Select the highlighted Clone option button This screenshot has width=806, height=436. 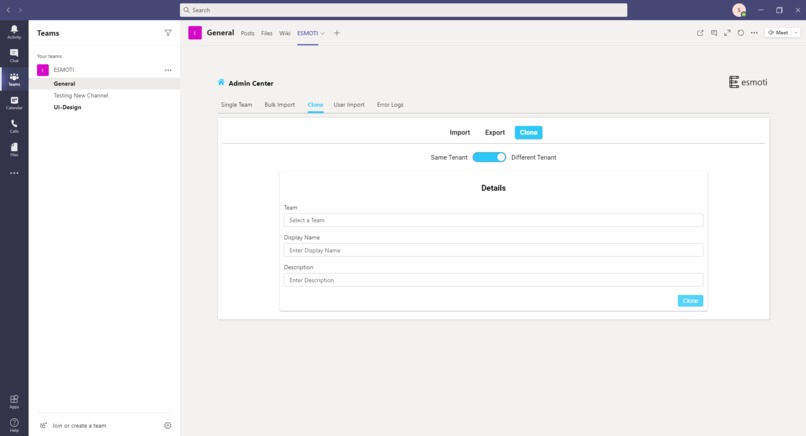(528, 133)
